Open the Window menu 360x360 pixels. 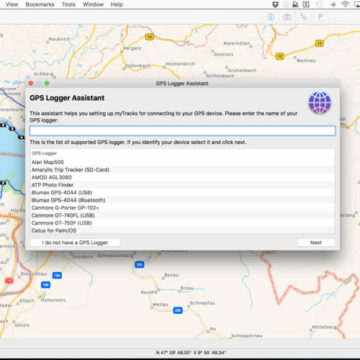[x=93, y=4]
